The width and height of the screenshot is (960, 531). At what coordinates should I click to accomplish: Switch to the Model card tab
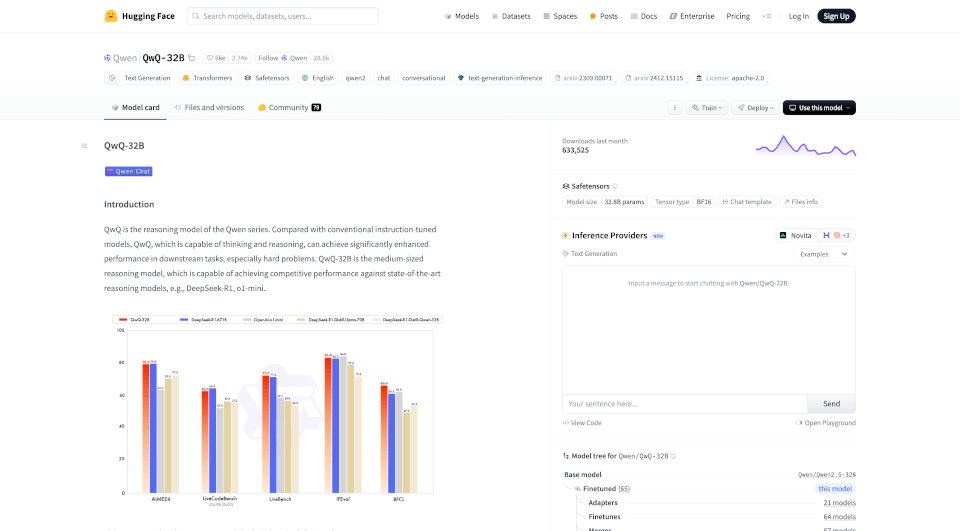(x=135, y=107)
